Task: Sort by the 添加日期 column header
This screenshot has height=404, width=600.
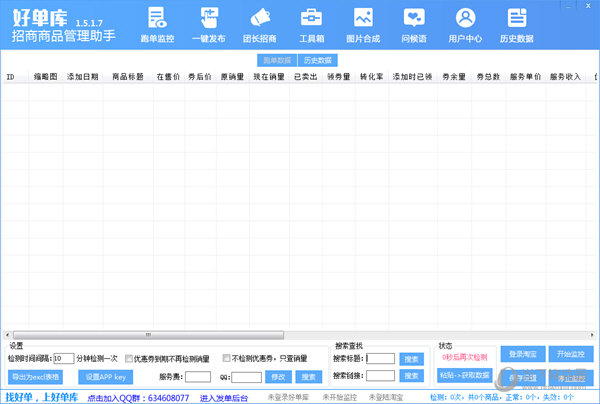Action: click(x=83, y=77)
